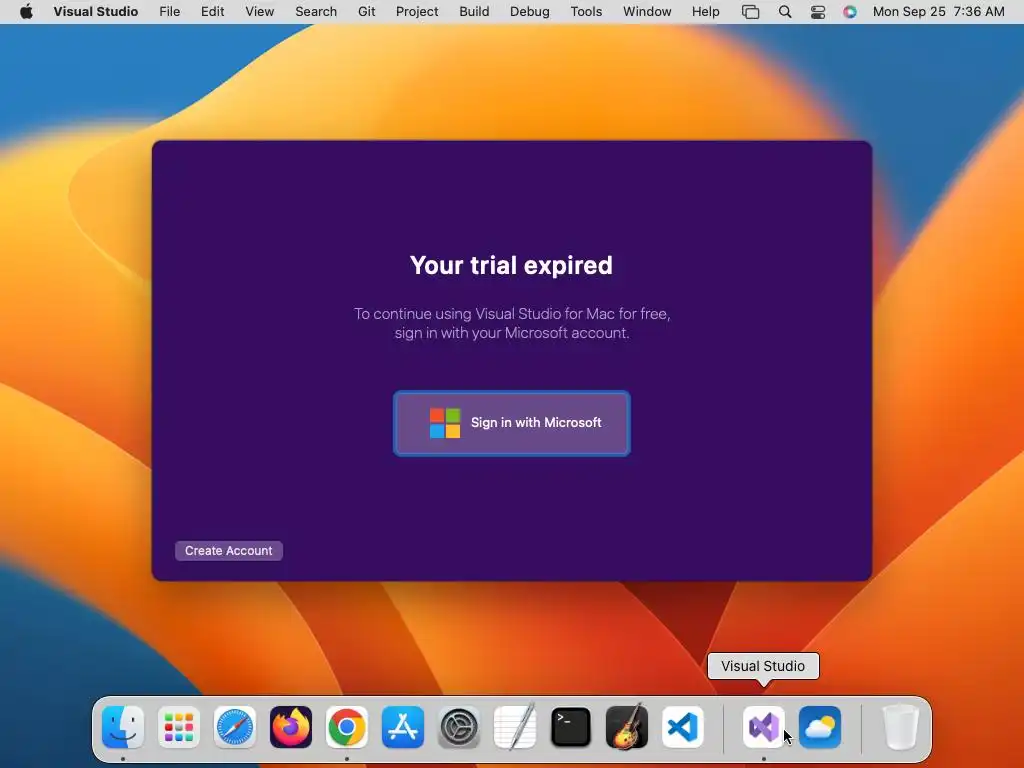Open the View menu
The height and width of the screenshot is (768, 1024).
coord(259,12)
